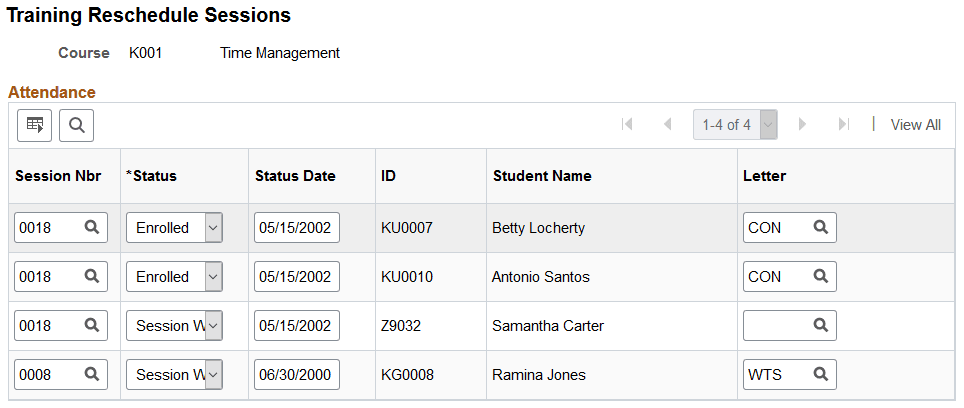
Task: Show the next row in the grid
Action: (802, 125)
